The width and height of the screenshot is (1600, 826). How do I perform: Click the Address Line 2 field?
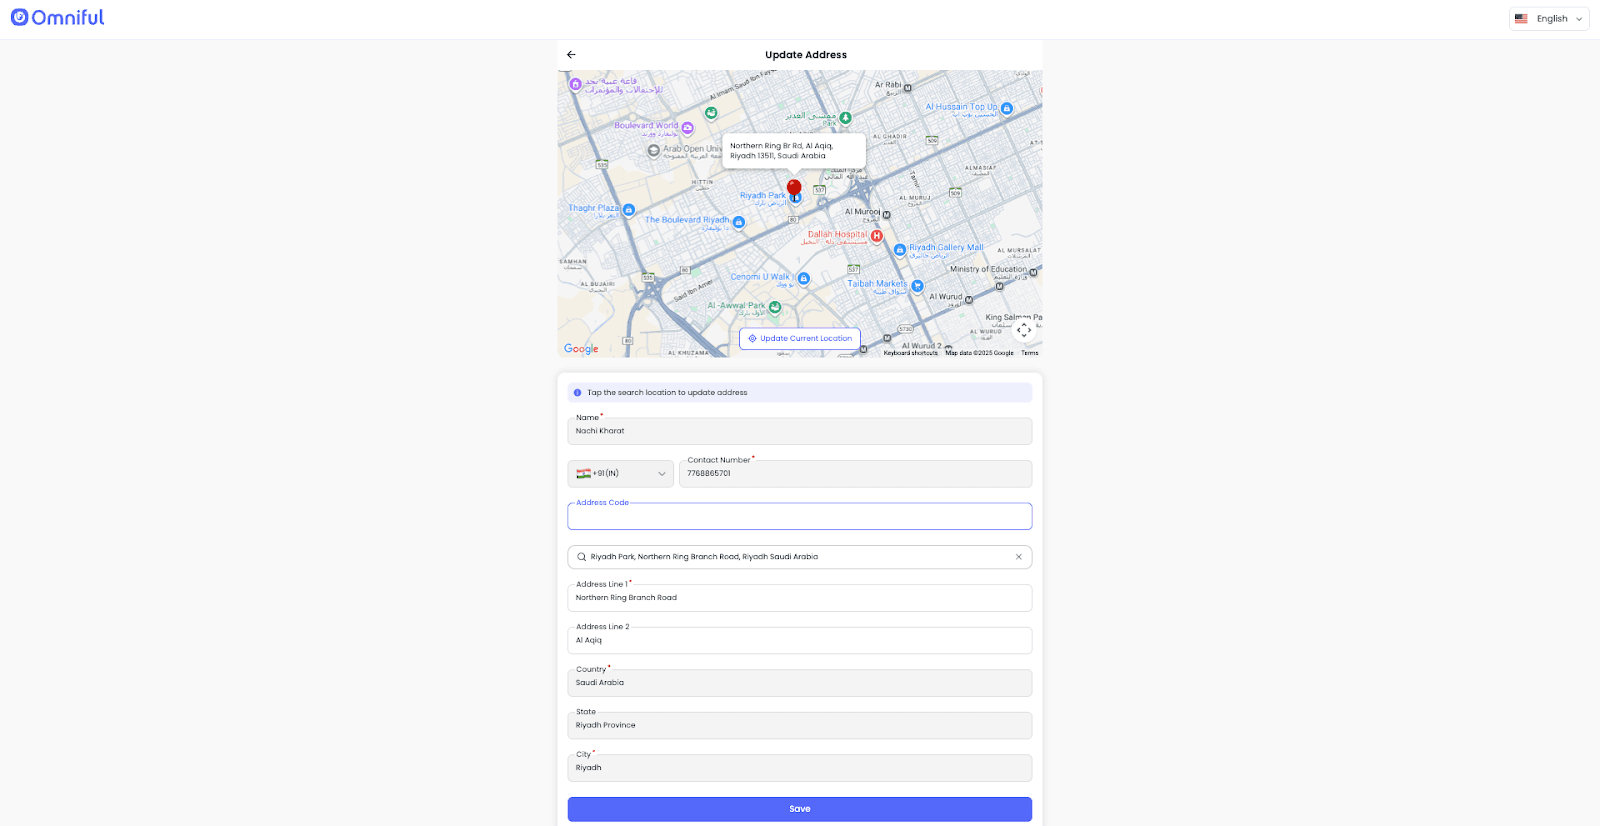click(x=799, y=641)
